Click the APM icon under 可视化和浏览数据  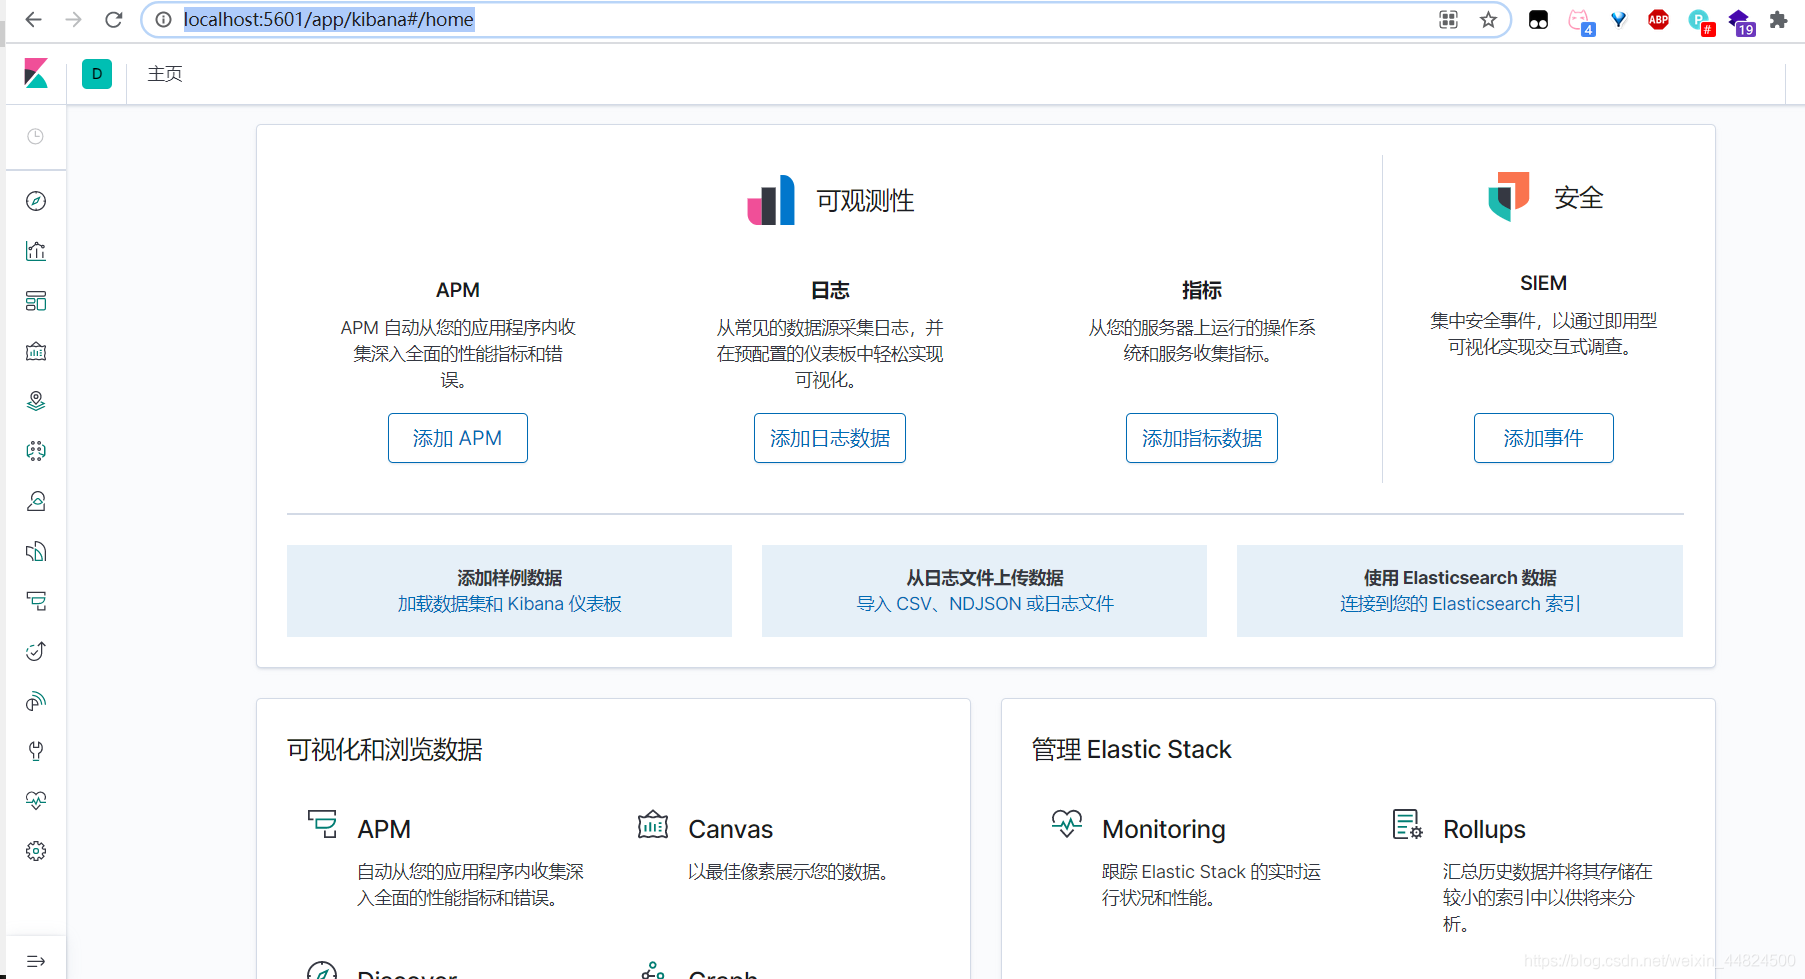click(x=322, y=824)
